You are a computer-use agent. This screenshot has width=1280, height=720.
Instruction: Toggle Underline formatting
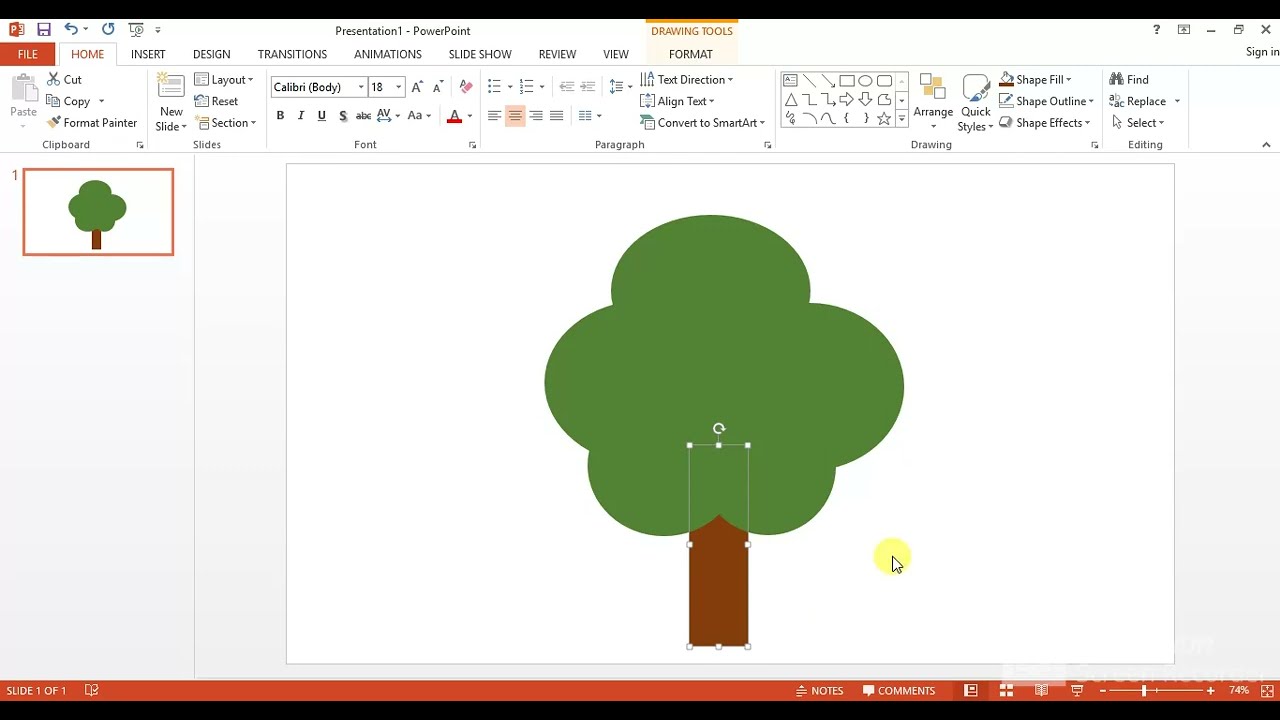322,116
